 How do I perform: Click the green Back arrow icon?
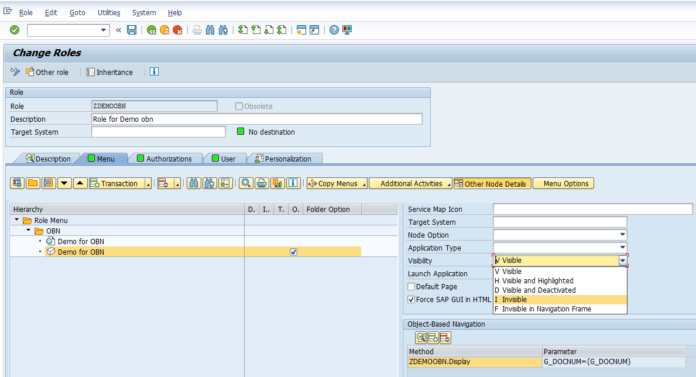tap(151, 30)
